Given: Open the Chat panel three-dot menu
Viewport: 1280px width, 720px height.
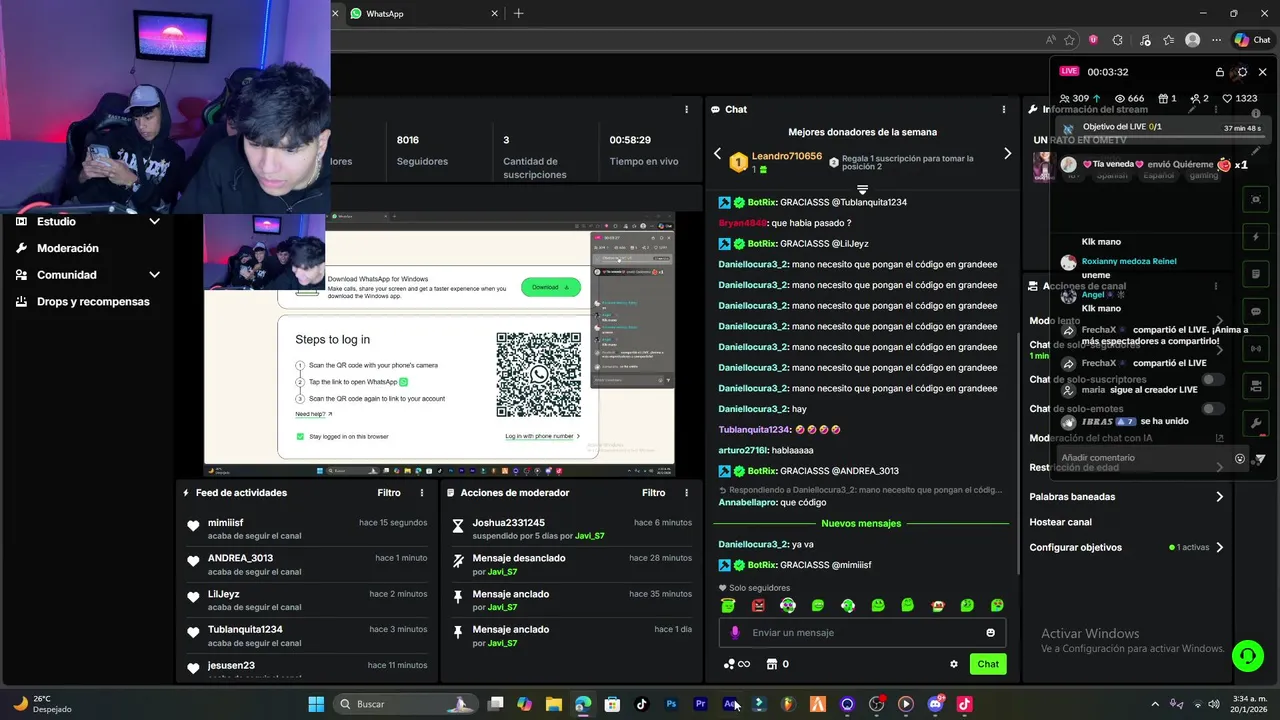Looking at the screenshot, I should 1003,109.
